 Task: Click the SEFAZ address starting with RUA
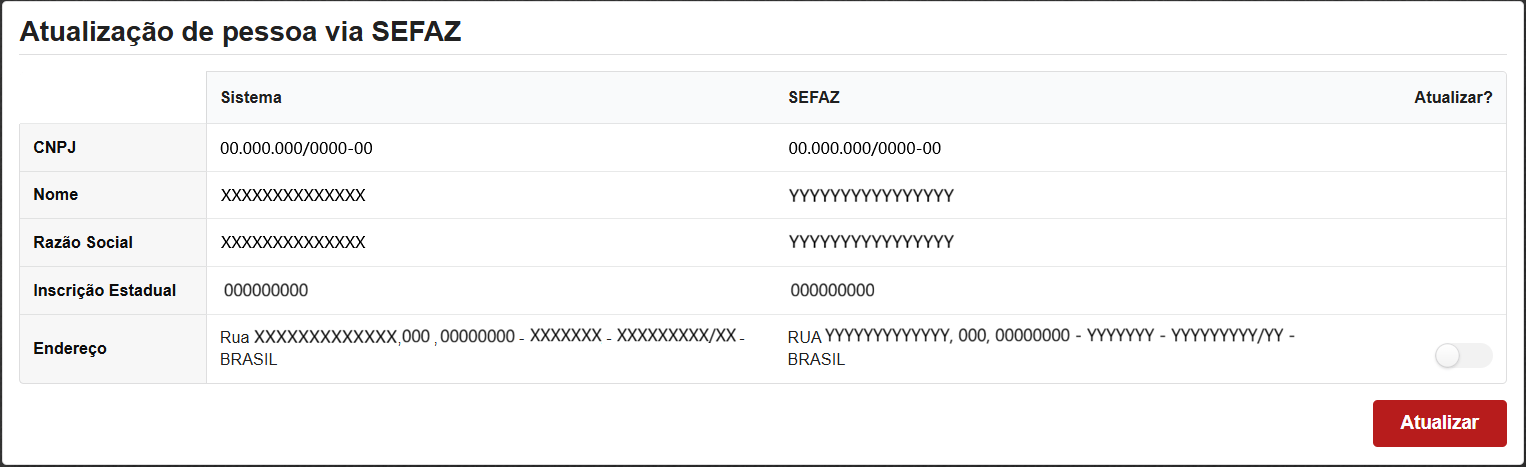click(1040, 347)
